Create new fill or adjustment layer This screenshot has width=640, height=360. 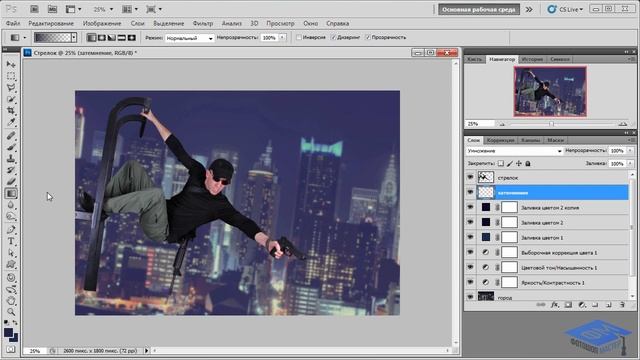point(582,305)
